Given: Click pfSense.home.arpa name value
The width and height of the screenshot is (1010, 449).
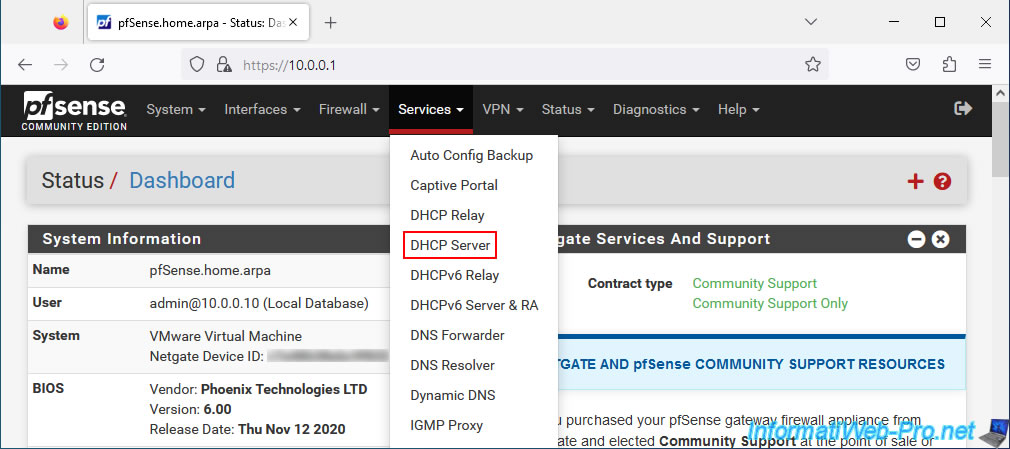Looking at the screenshot, I should 210,270.
